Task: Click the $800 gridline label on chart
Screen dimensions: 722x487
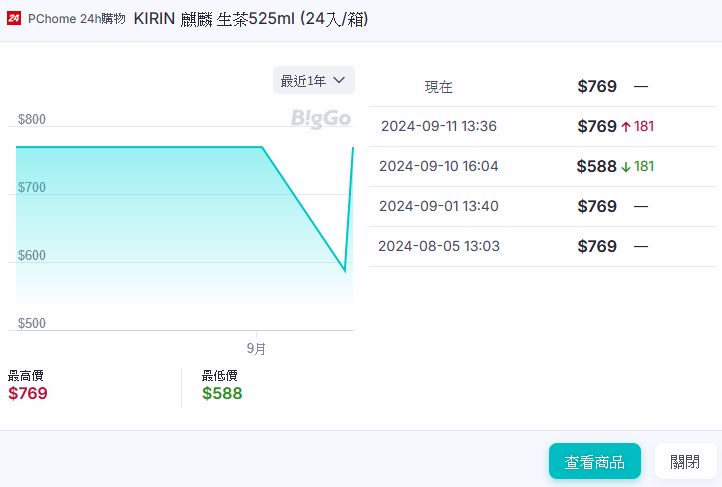Action: [x=32, y=120]
